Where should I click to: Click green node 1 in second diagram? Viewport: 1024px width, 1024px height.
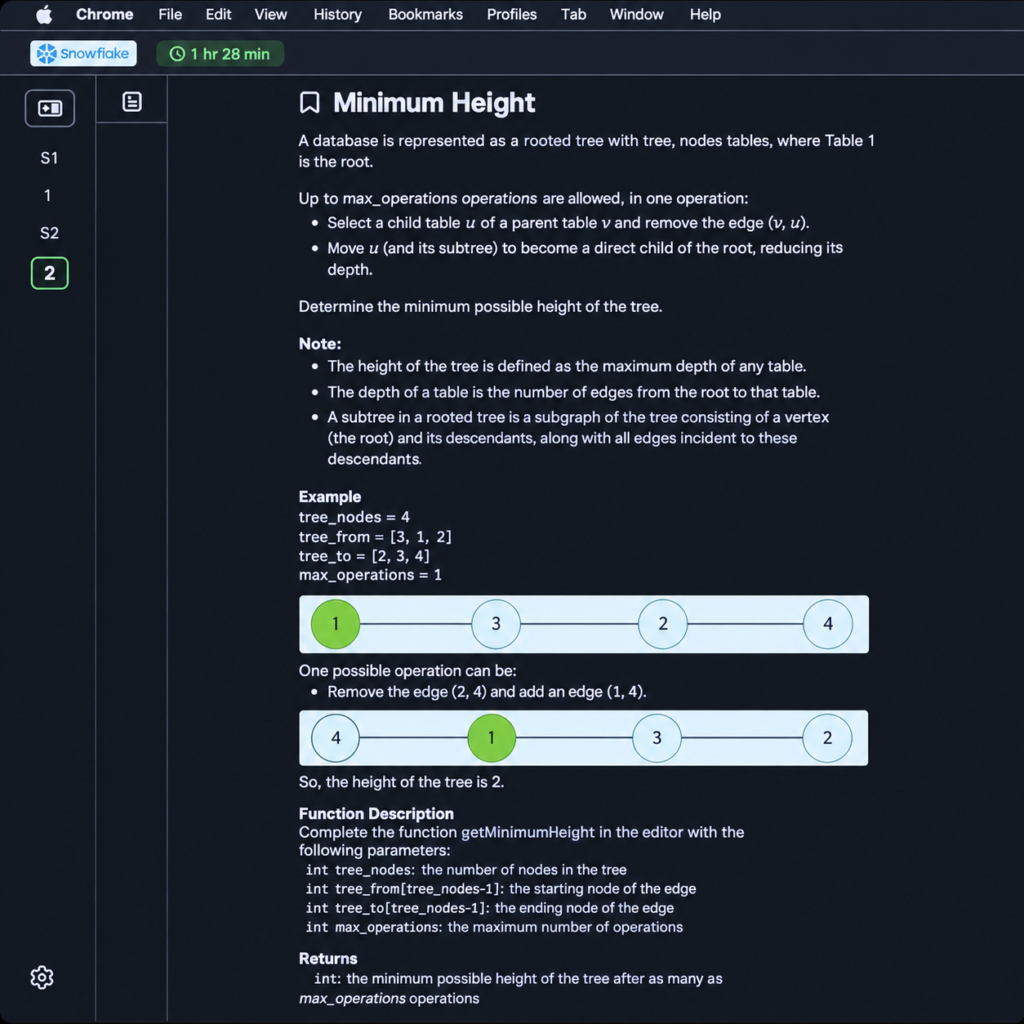coord(492,738)
